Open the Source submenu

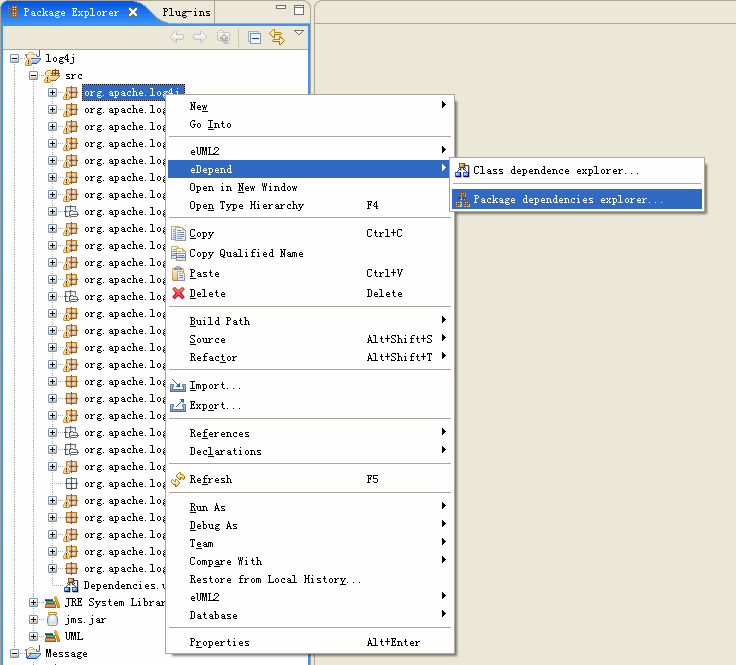point(310,339)
